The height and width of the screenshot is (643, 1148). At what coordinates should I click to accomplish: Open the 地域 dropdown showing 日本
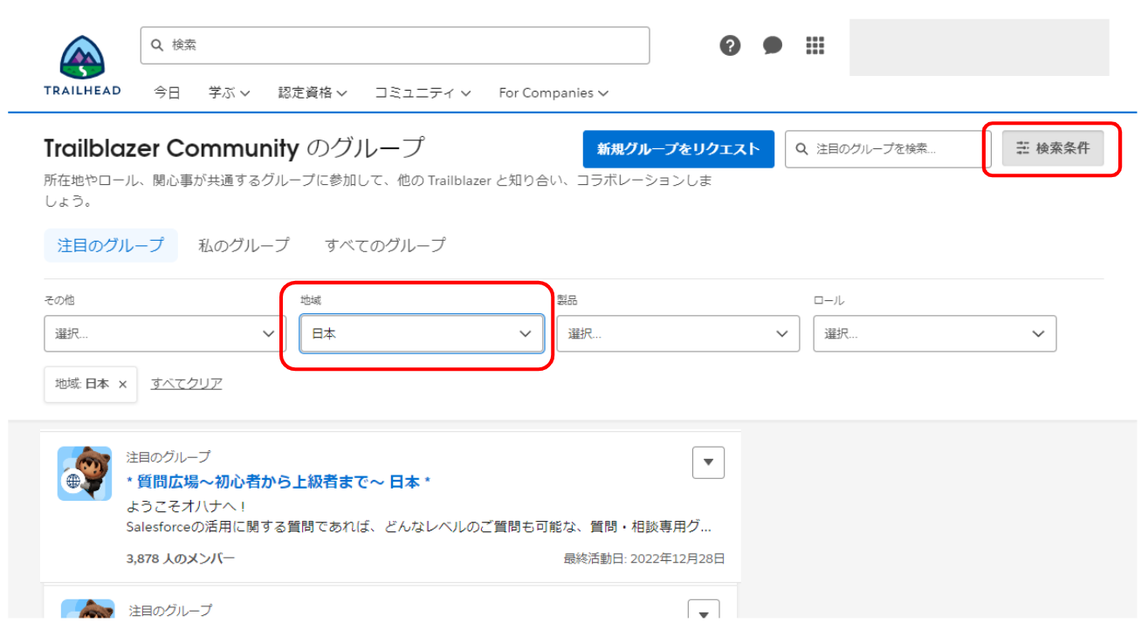pos(422,334)
